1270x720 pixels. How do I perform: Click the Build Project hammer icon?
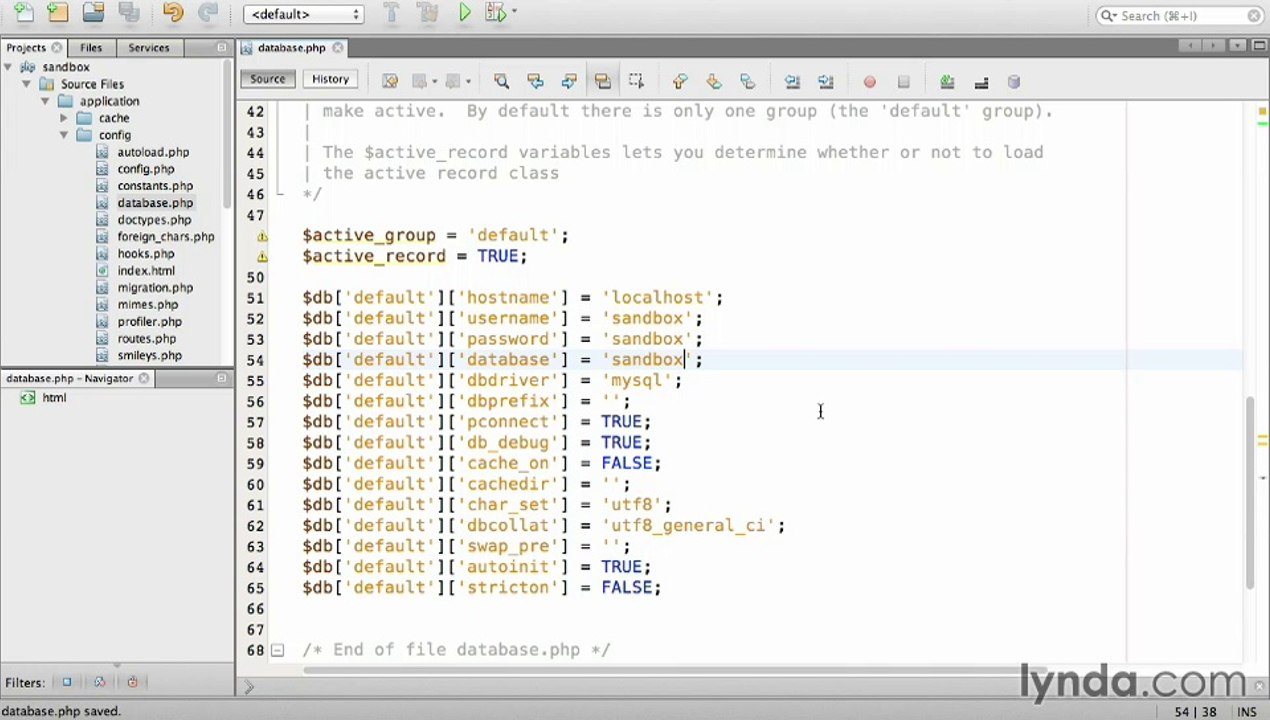[x=392, y=13]
